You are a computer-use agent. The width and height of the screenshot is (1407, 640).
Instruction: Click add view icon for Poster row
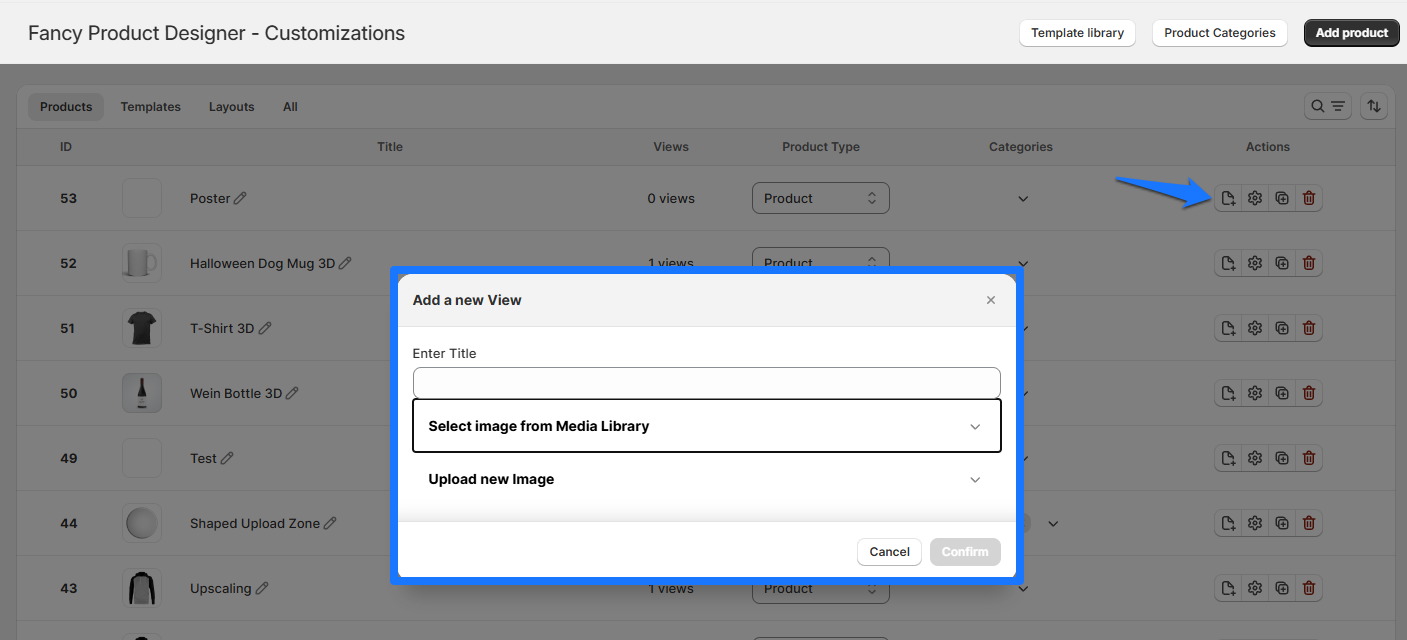(x=1228, y=198)
